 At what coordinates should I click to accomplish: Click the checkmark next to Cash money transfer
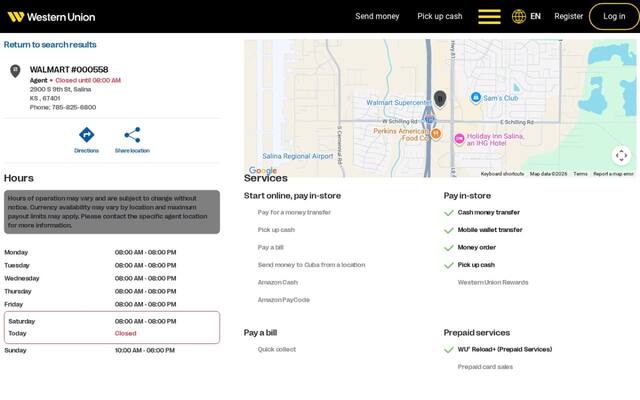click(x=449, y=213)
